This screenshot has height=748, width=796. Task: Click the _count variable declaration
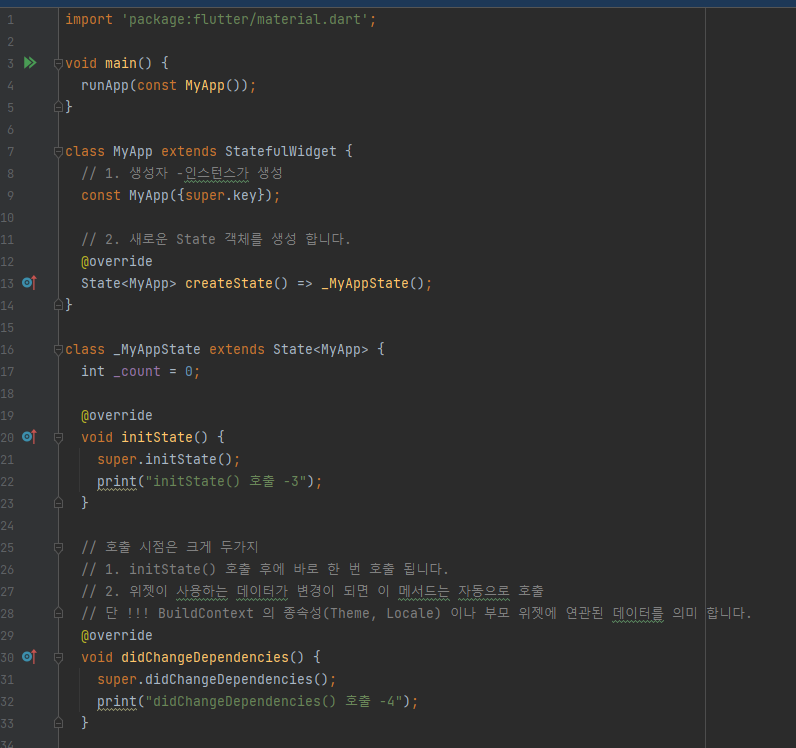click(x=137, y=372)
